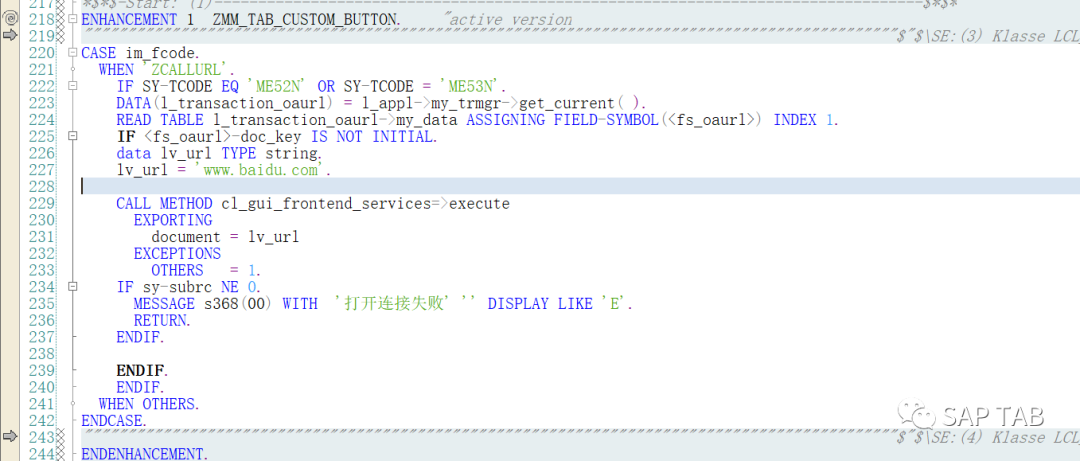Click the bold ENDIF. on line 239

click(142, 370)
